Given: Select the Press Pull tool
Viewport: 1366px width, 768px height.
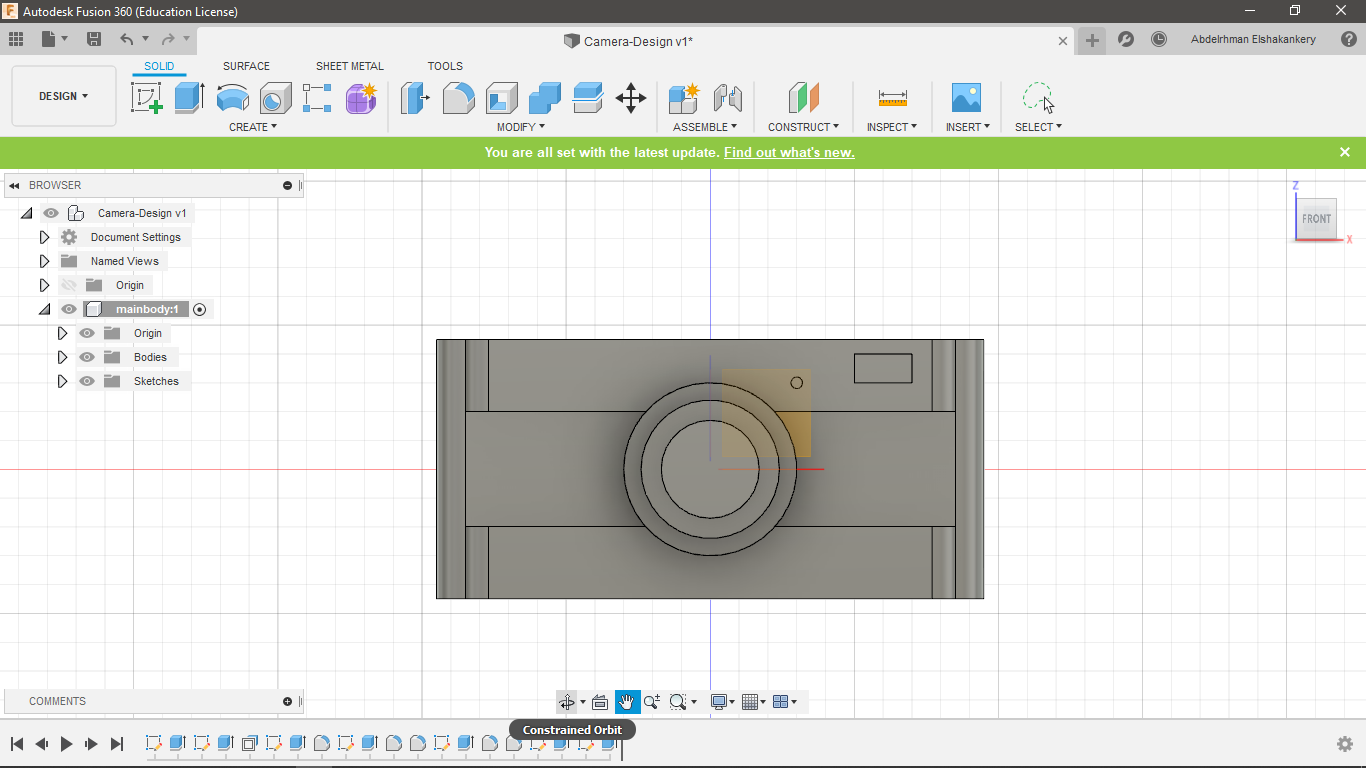Looking at the screenshot, I should [x=415, y=98].
